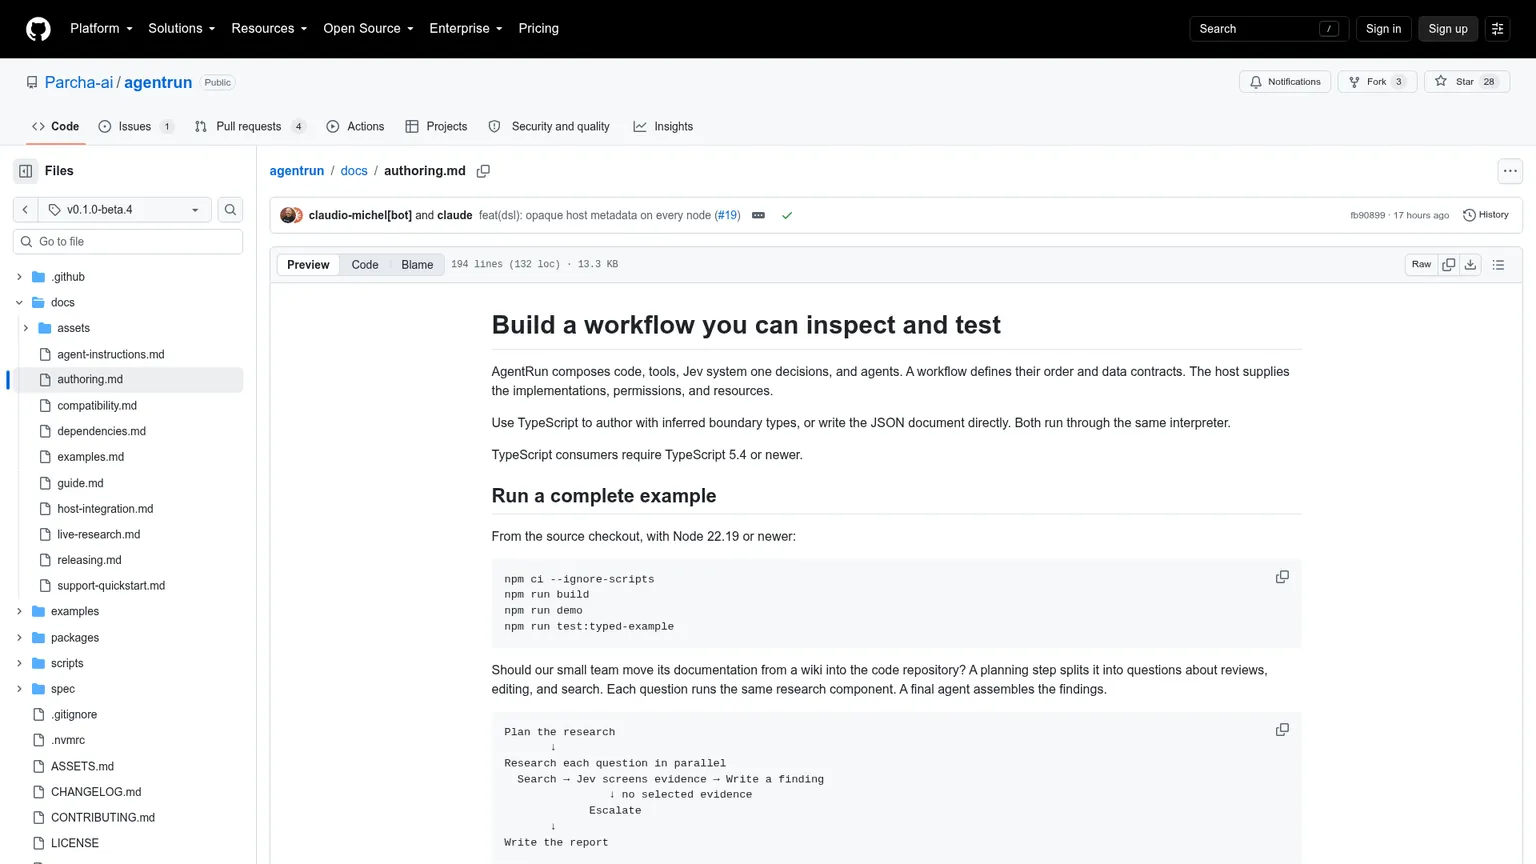Expand the spec folder

pyautogui.click(x=19, y=689)
